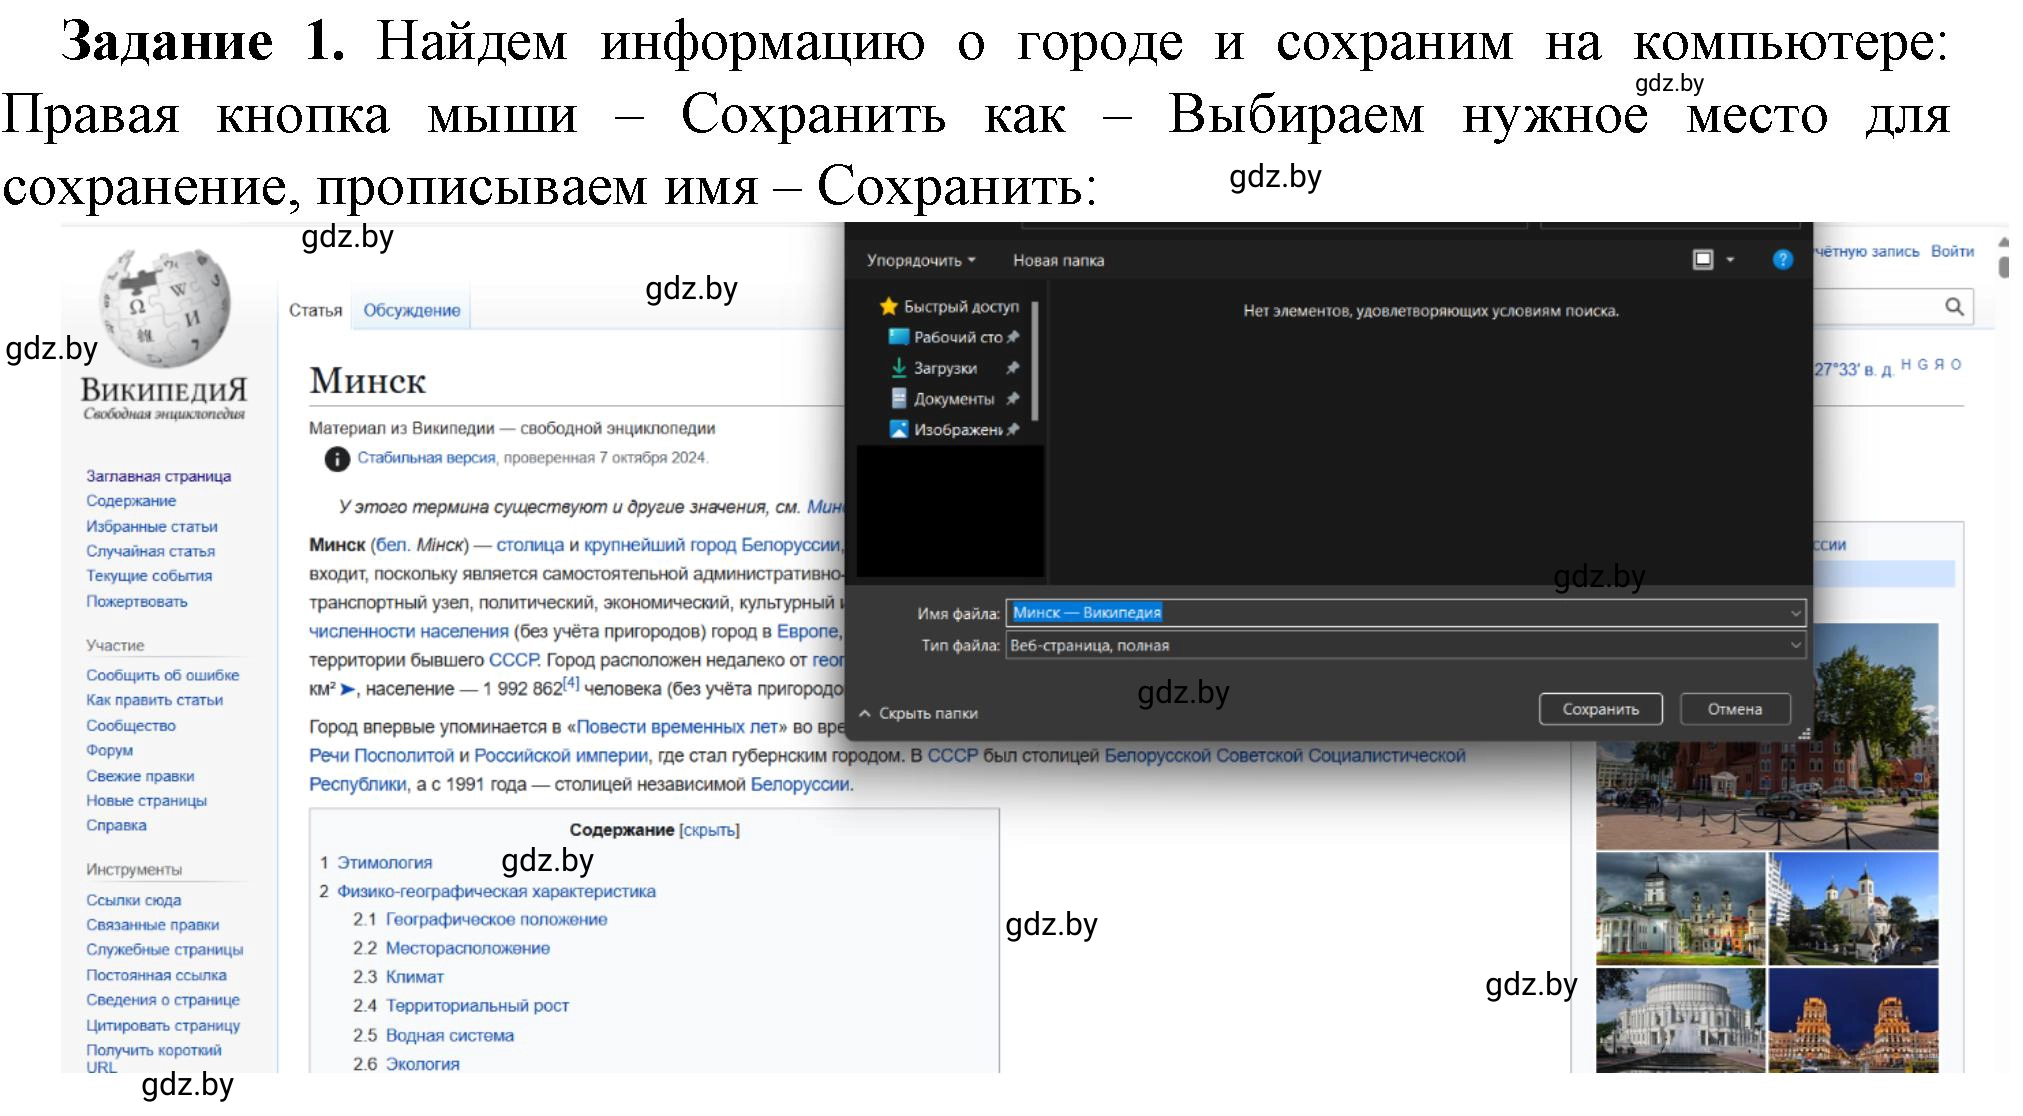Click the opera theatre photo thumbnail
This screenshot has height=1116, width=2023.
pos(1680,1020)
